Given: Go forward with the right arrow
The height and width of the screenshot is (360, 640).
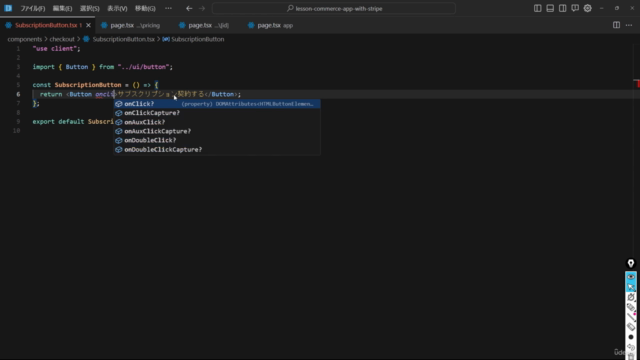Looking at the screenshot, I should (x=202, y=8).
